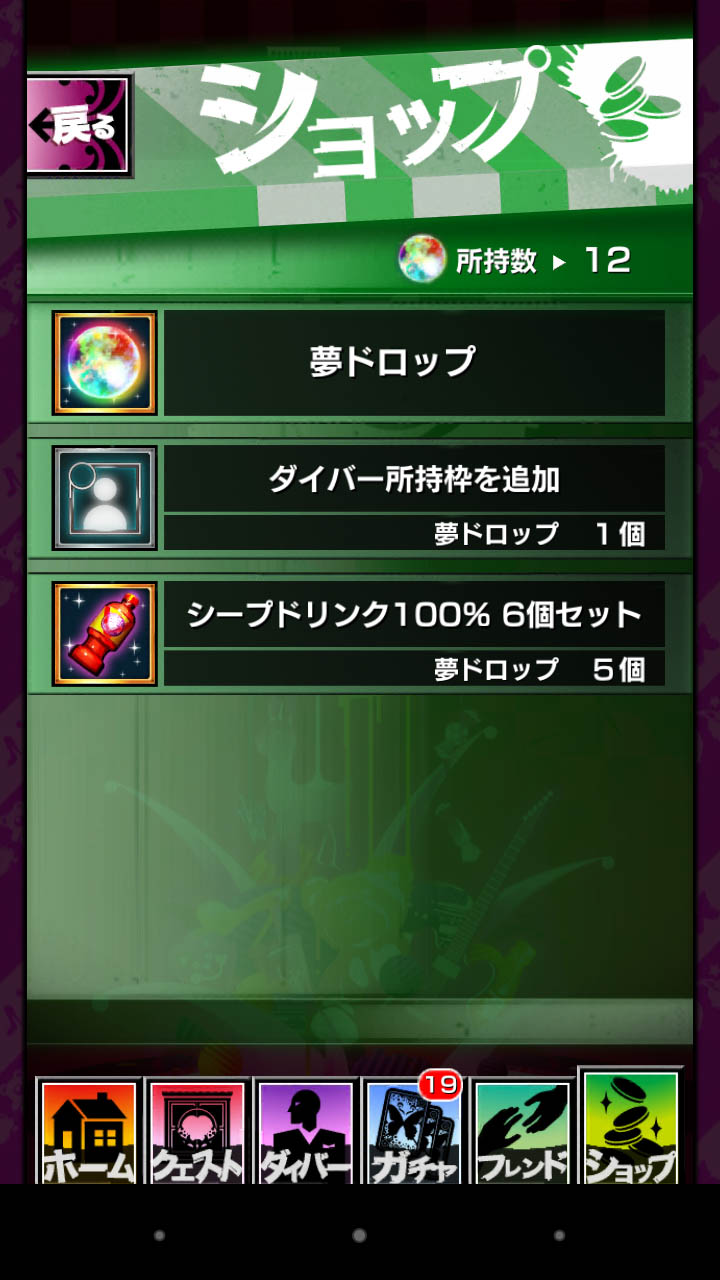Go to the クエスト tab

click(197, 1132)
